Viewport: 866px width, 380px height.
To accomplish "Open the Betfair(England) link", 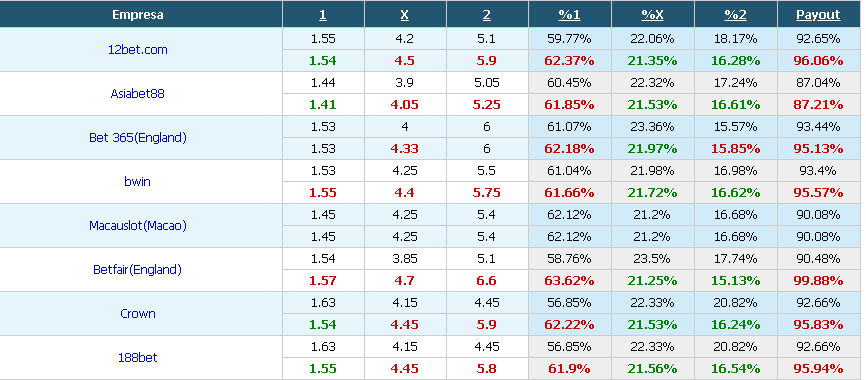I will pos(138,270).
